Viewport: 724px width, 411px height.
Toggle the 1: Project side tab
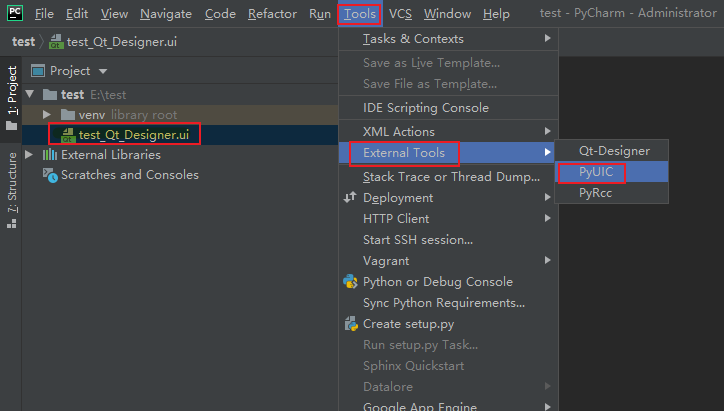tap(12, 91)
